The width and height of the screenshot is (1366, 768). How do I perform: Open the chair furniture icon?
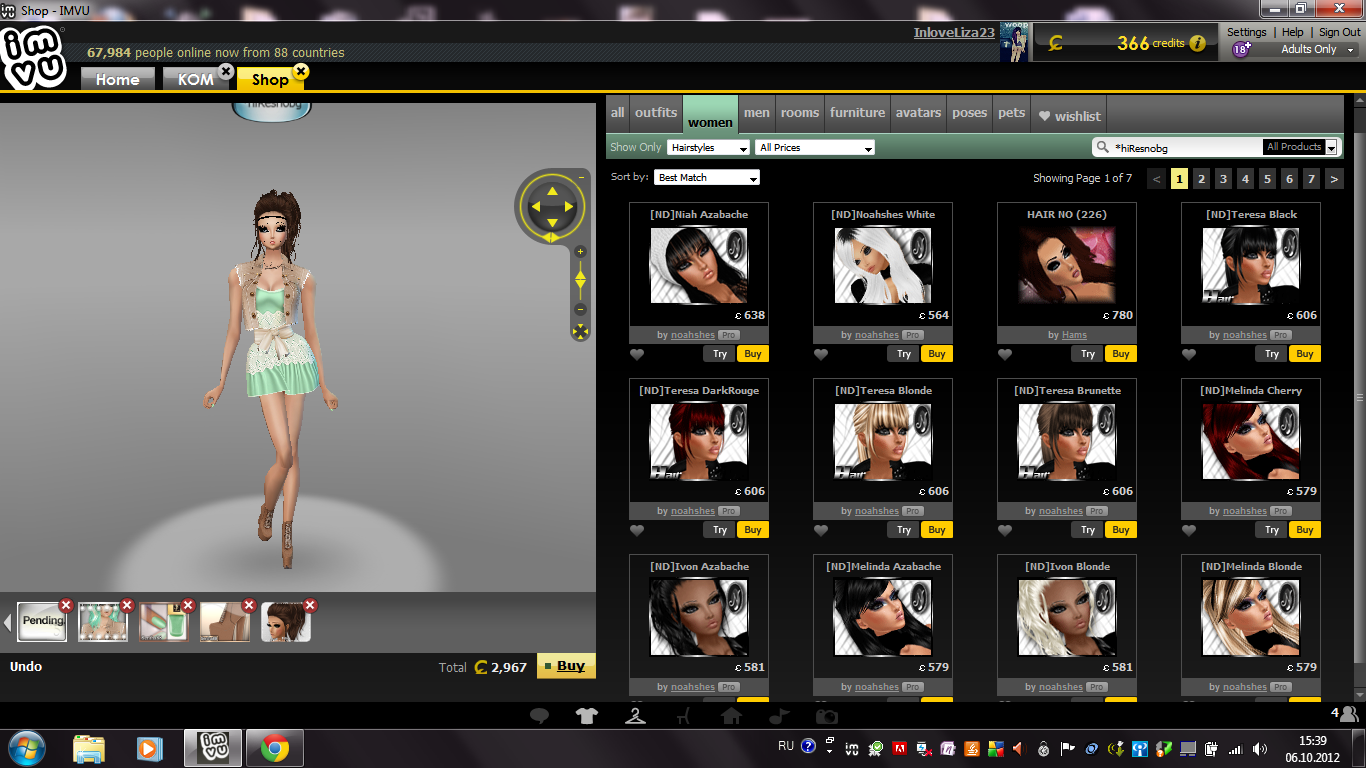point(683,716)
